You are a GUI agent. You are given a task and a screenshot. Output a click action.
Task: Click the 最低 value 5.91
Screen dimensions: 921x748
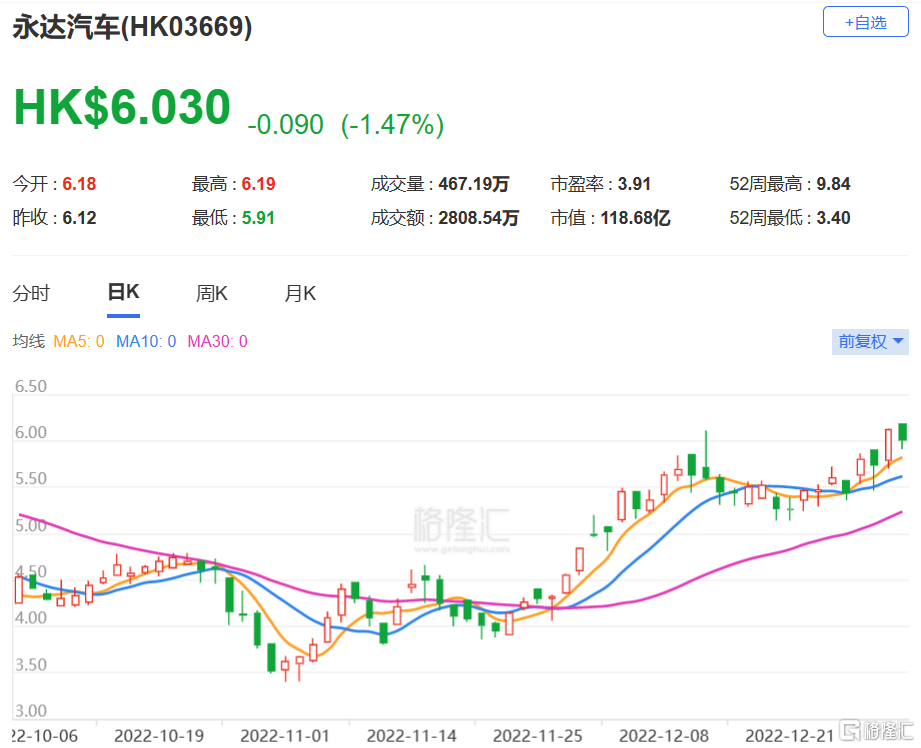coord(258,218)
